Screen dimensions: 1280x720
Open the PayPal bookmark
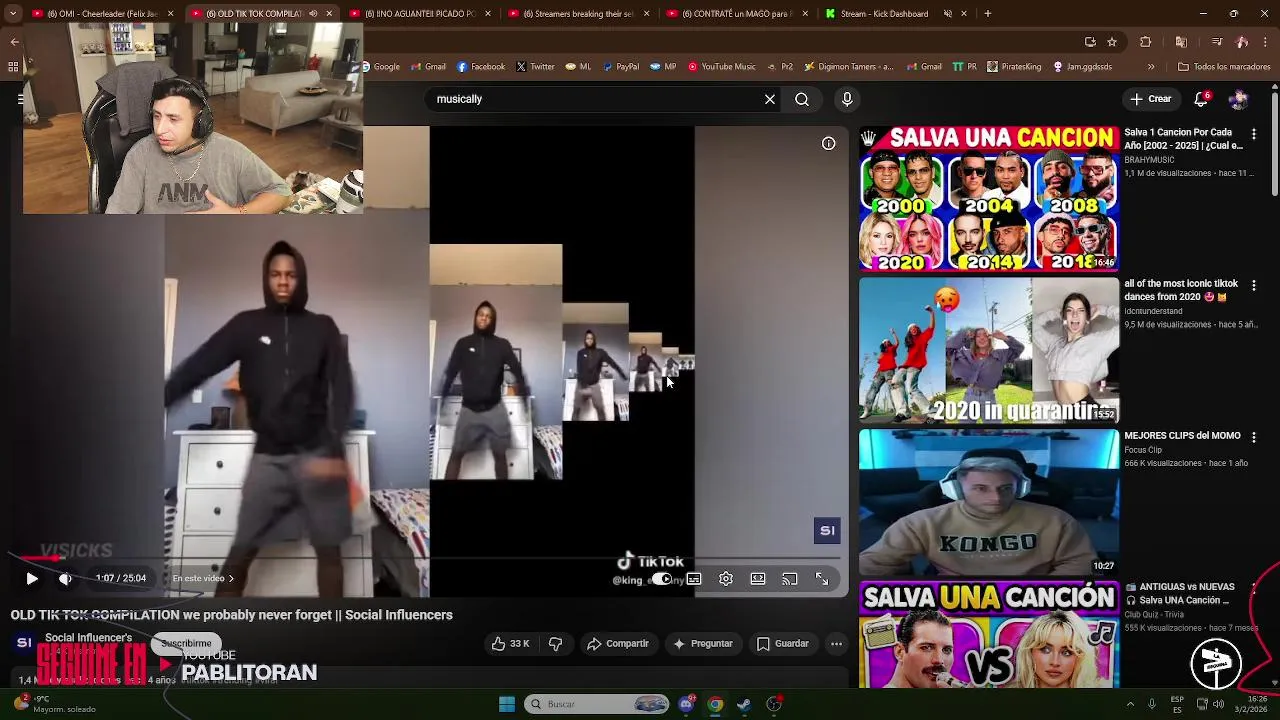(x=619, y=67)
